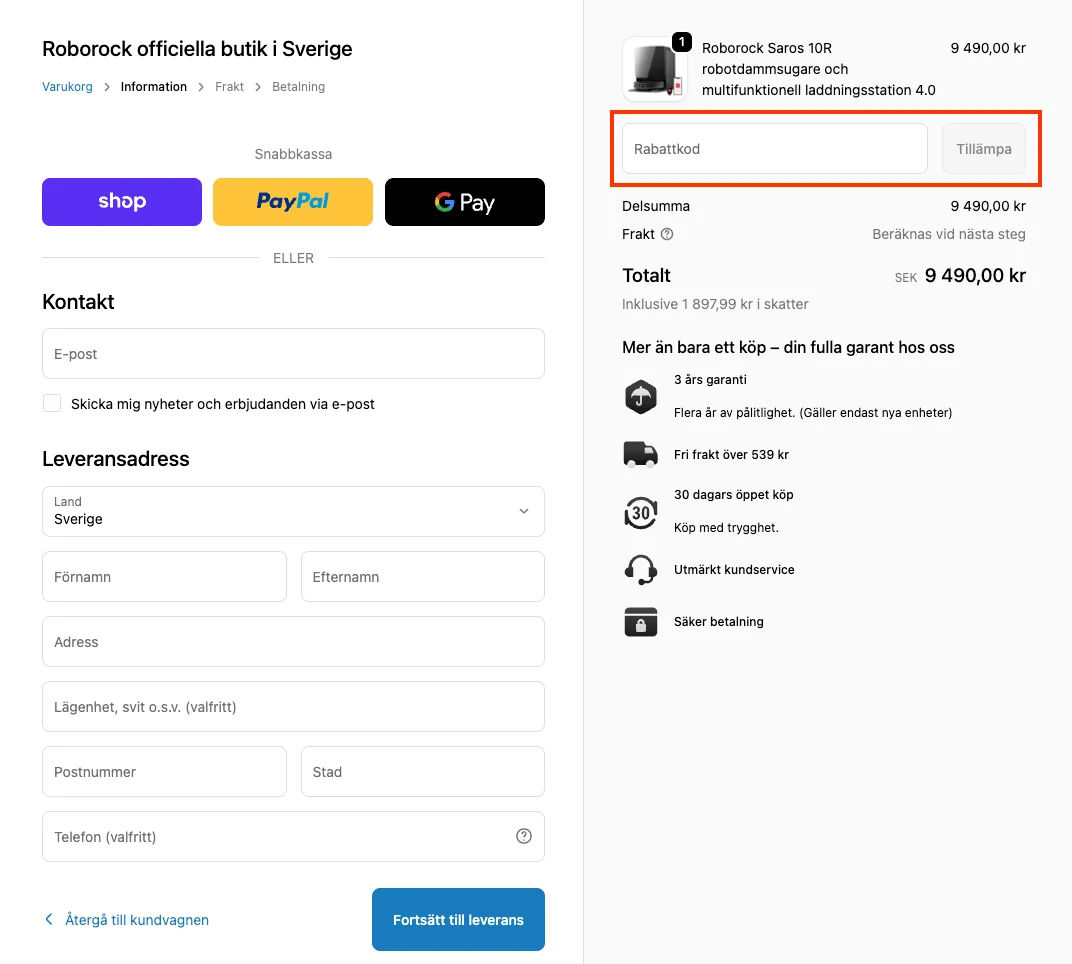Click the 30 dagars öppet köp icon
1072x964 pixels.
(x=641, y=511)
